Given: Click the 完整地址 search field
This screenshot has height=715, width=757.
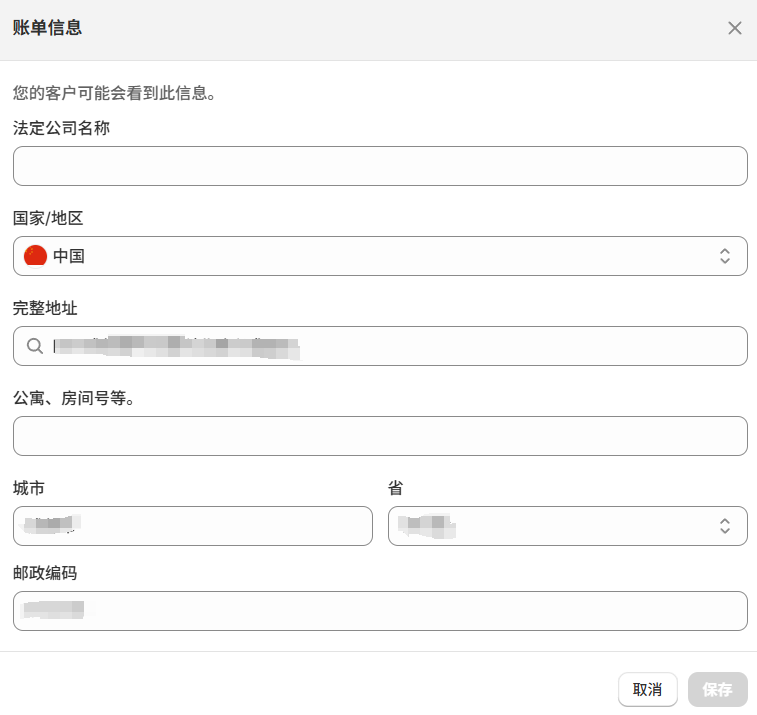Looking at the screenshot, I should coord(380,346).
